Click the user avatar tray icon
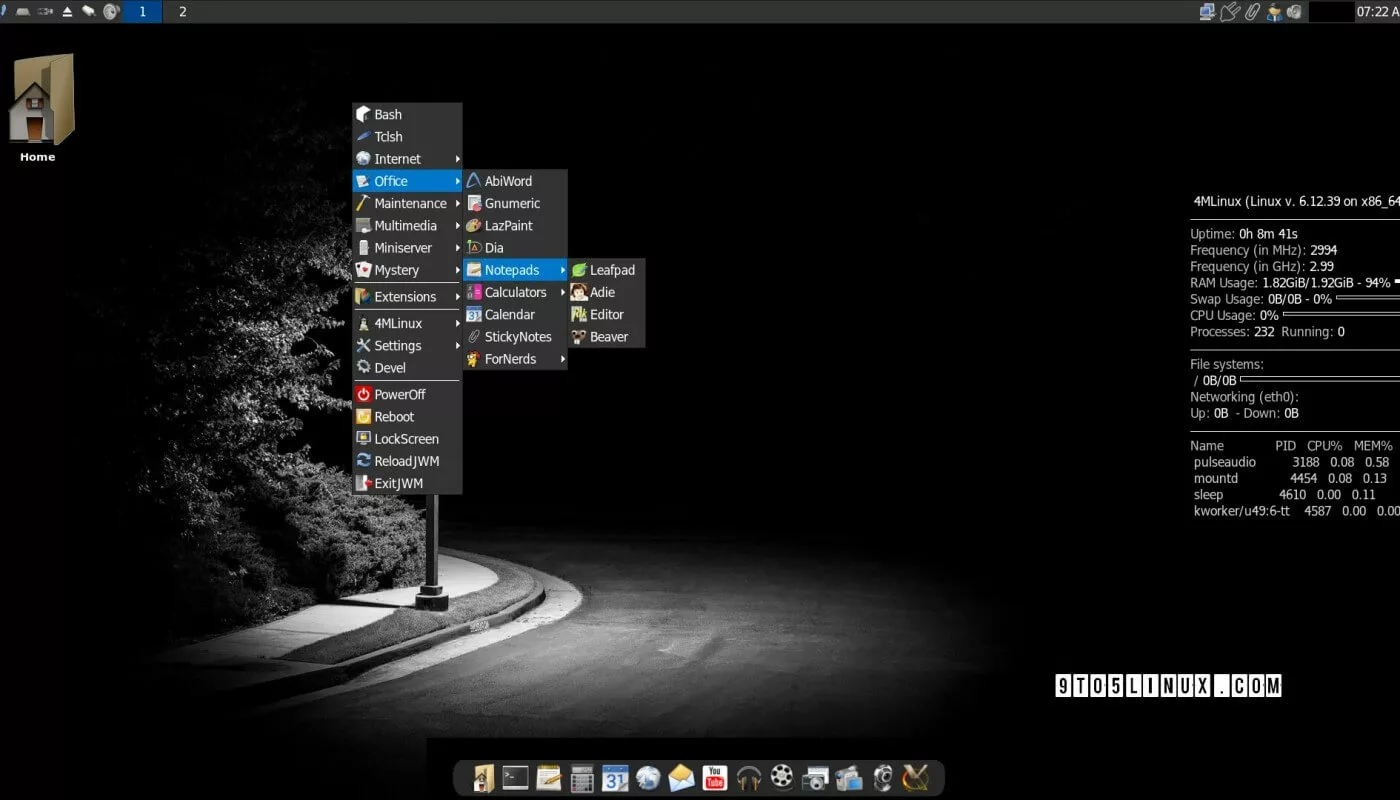The image size is (1400, 800). coord(1274,12)
